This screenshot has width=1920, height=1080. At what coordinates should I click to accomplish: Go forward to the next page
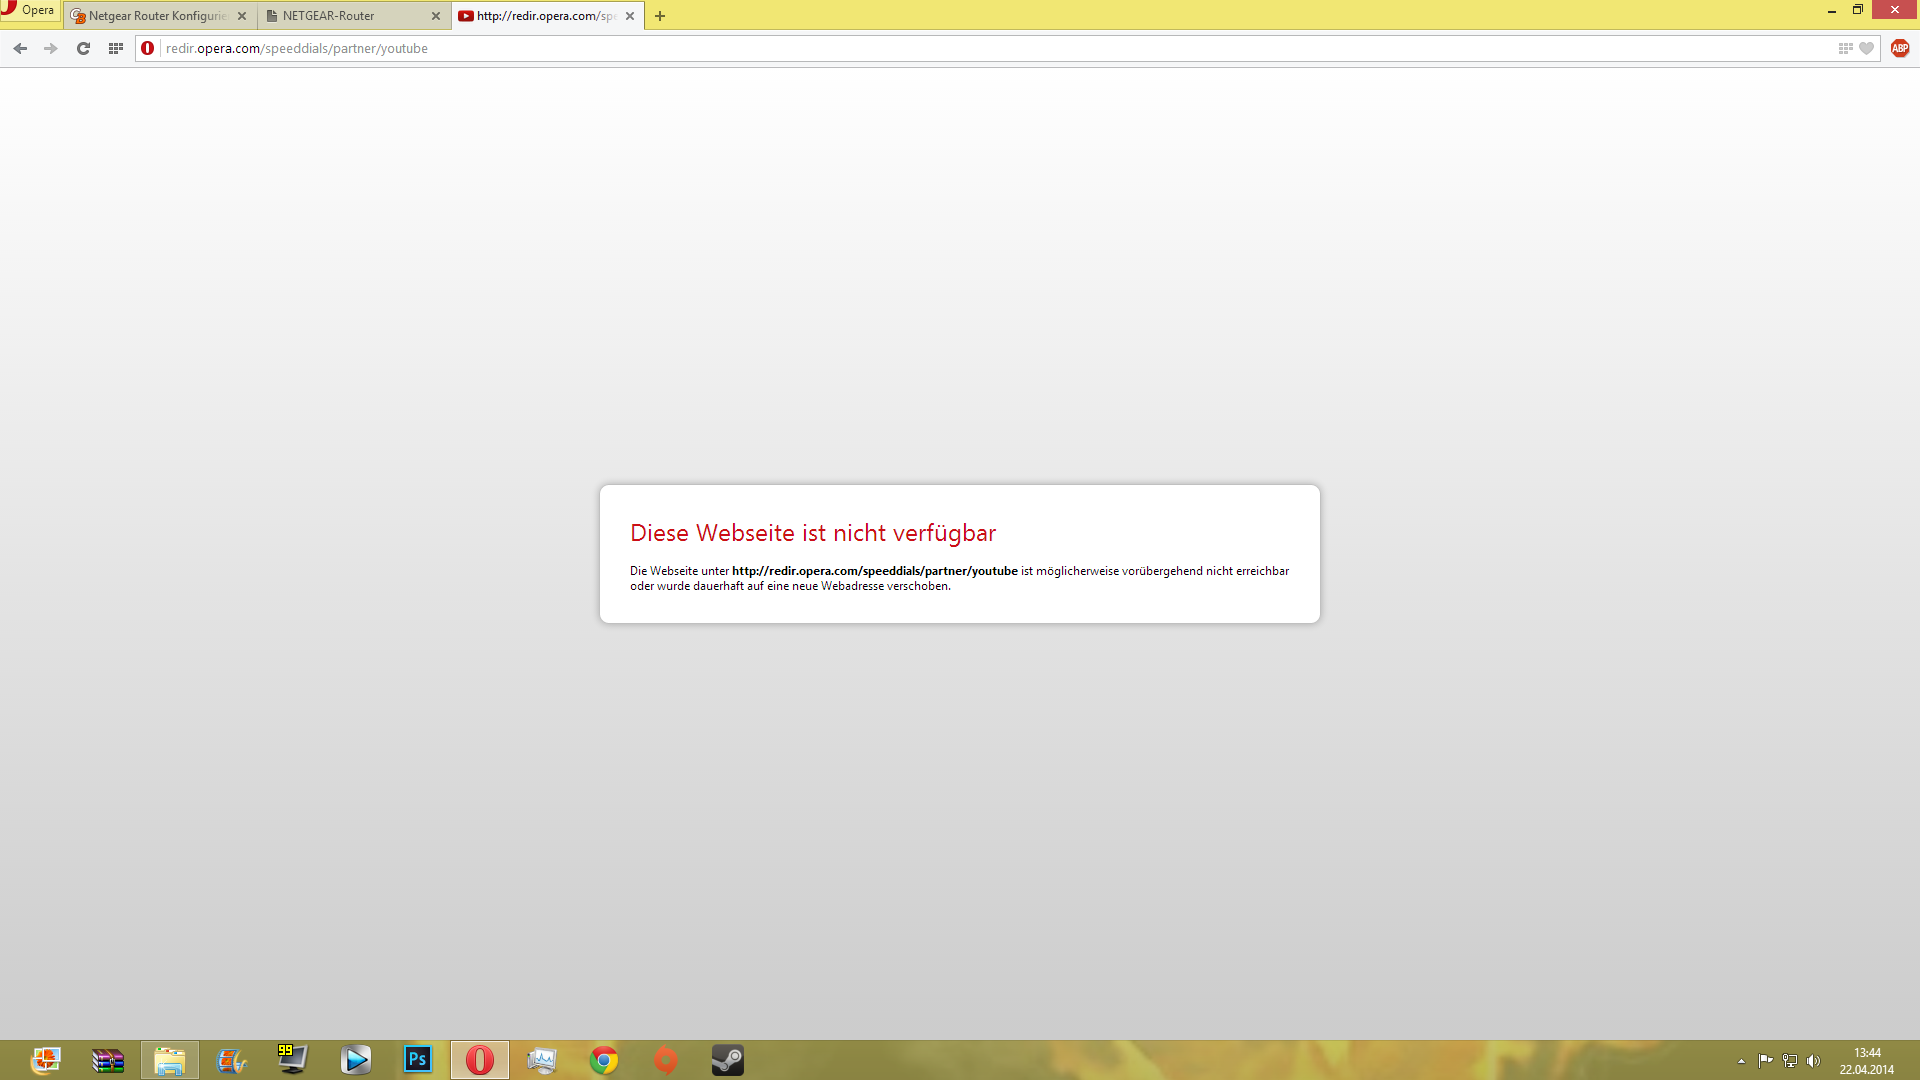(x=51, y=48)
